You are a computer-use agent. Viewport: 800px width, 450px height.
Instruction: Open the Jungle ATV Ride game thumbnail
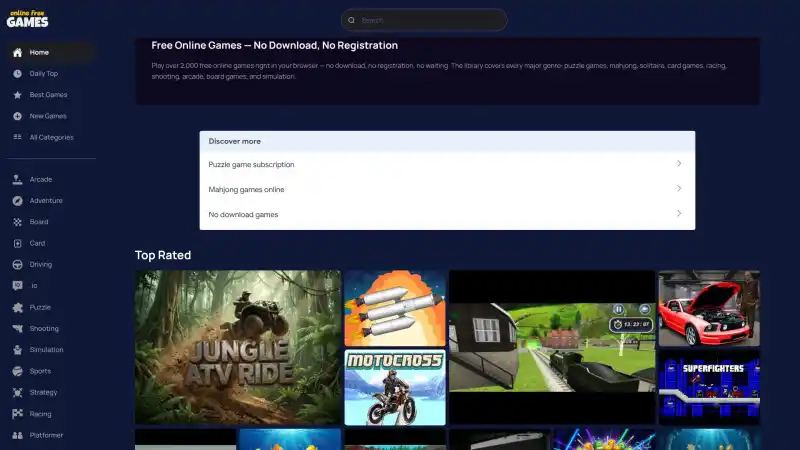click(238, 347)
